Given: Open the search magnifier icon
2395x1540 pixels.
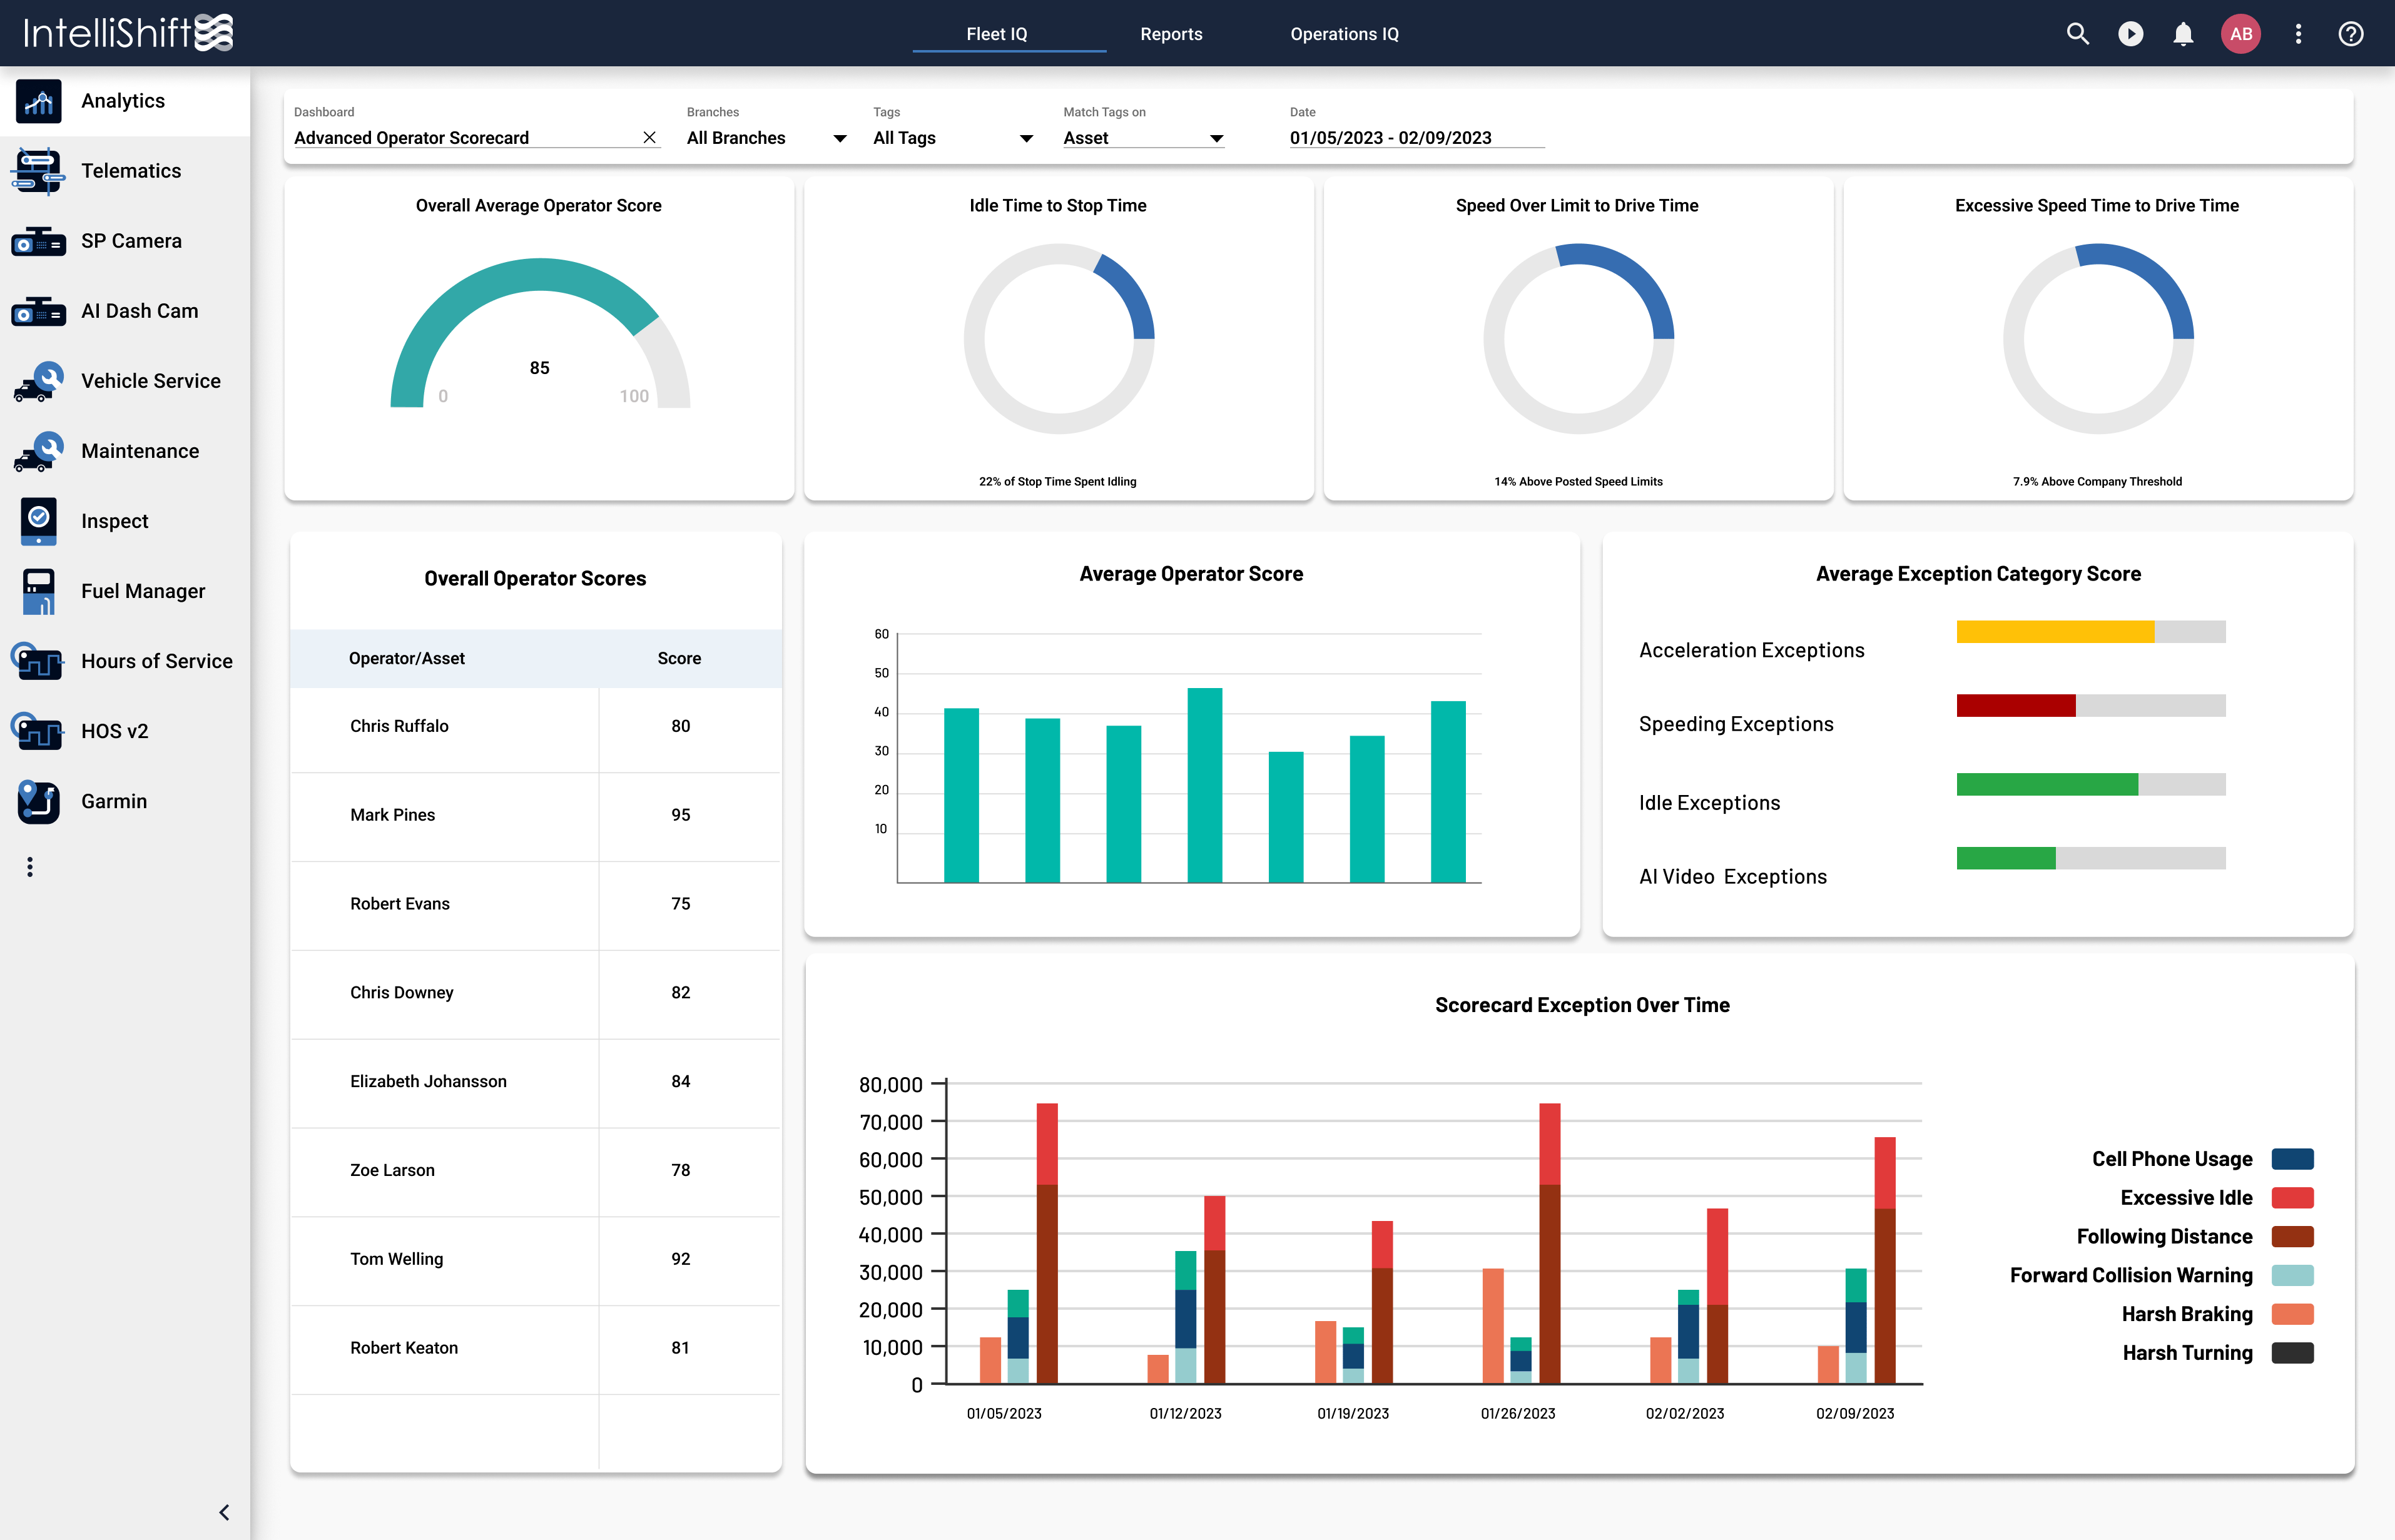Looking at the screenshot, I should 2077,34.
